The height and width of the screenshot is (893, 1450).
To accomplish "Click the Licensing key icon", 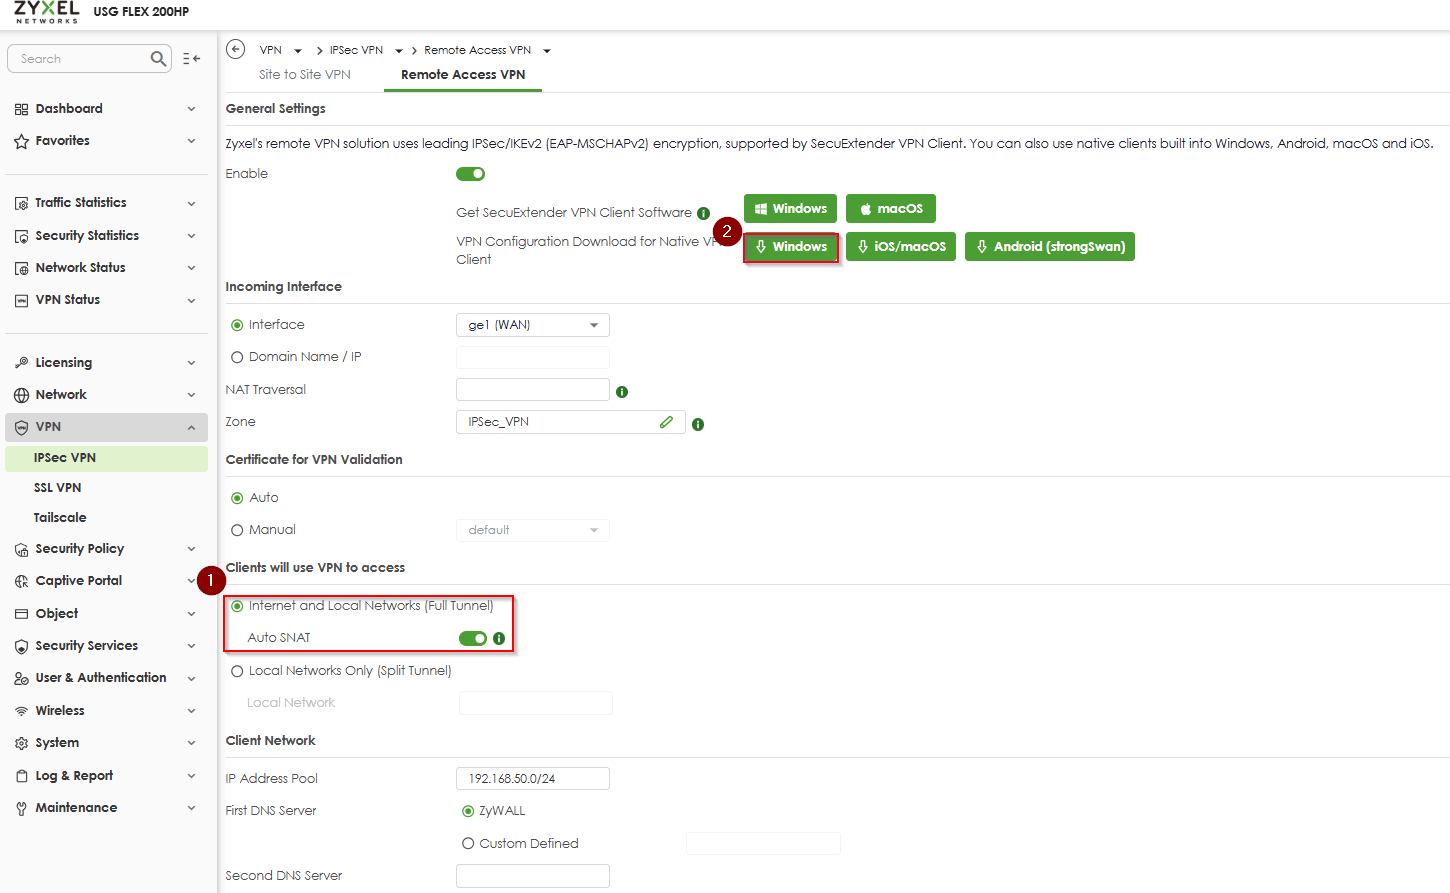I will [x=21, y=363].
